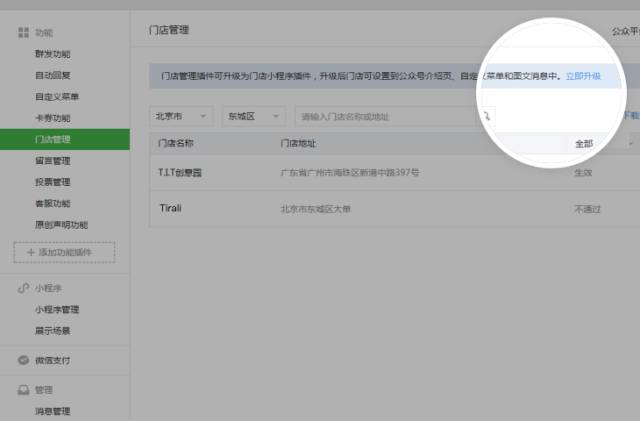This screenshot has width=640, height=421.
Task: Click the 管理 section icon
Action: (23, 390)
